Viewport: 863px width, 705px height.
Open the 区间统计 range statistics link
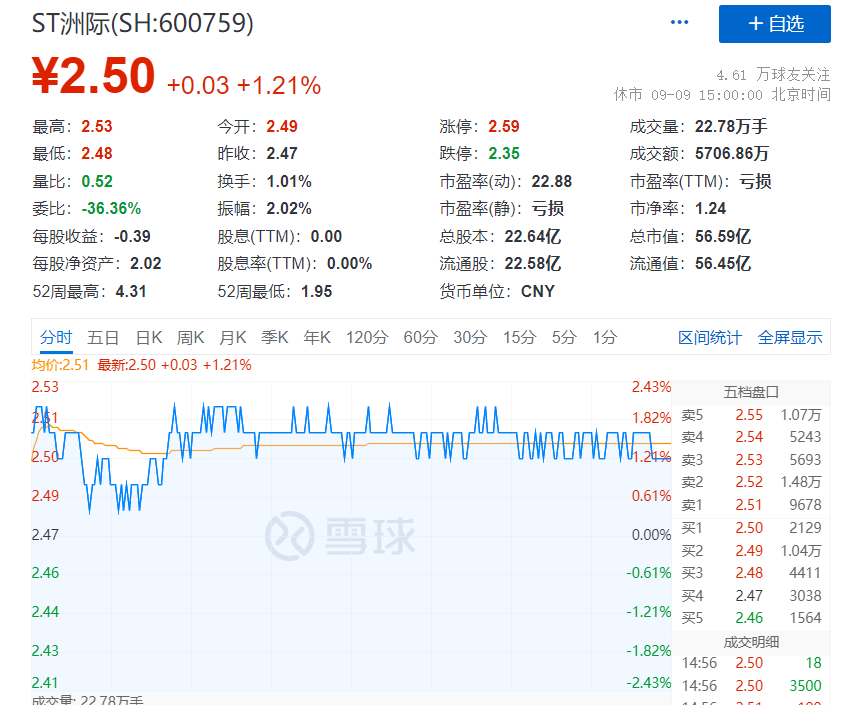coord(710,338)
